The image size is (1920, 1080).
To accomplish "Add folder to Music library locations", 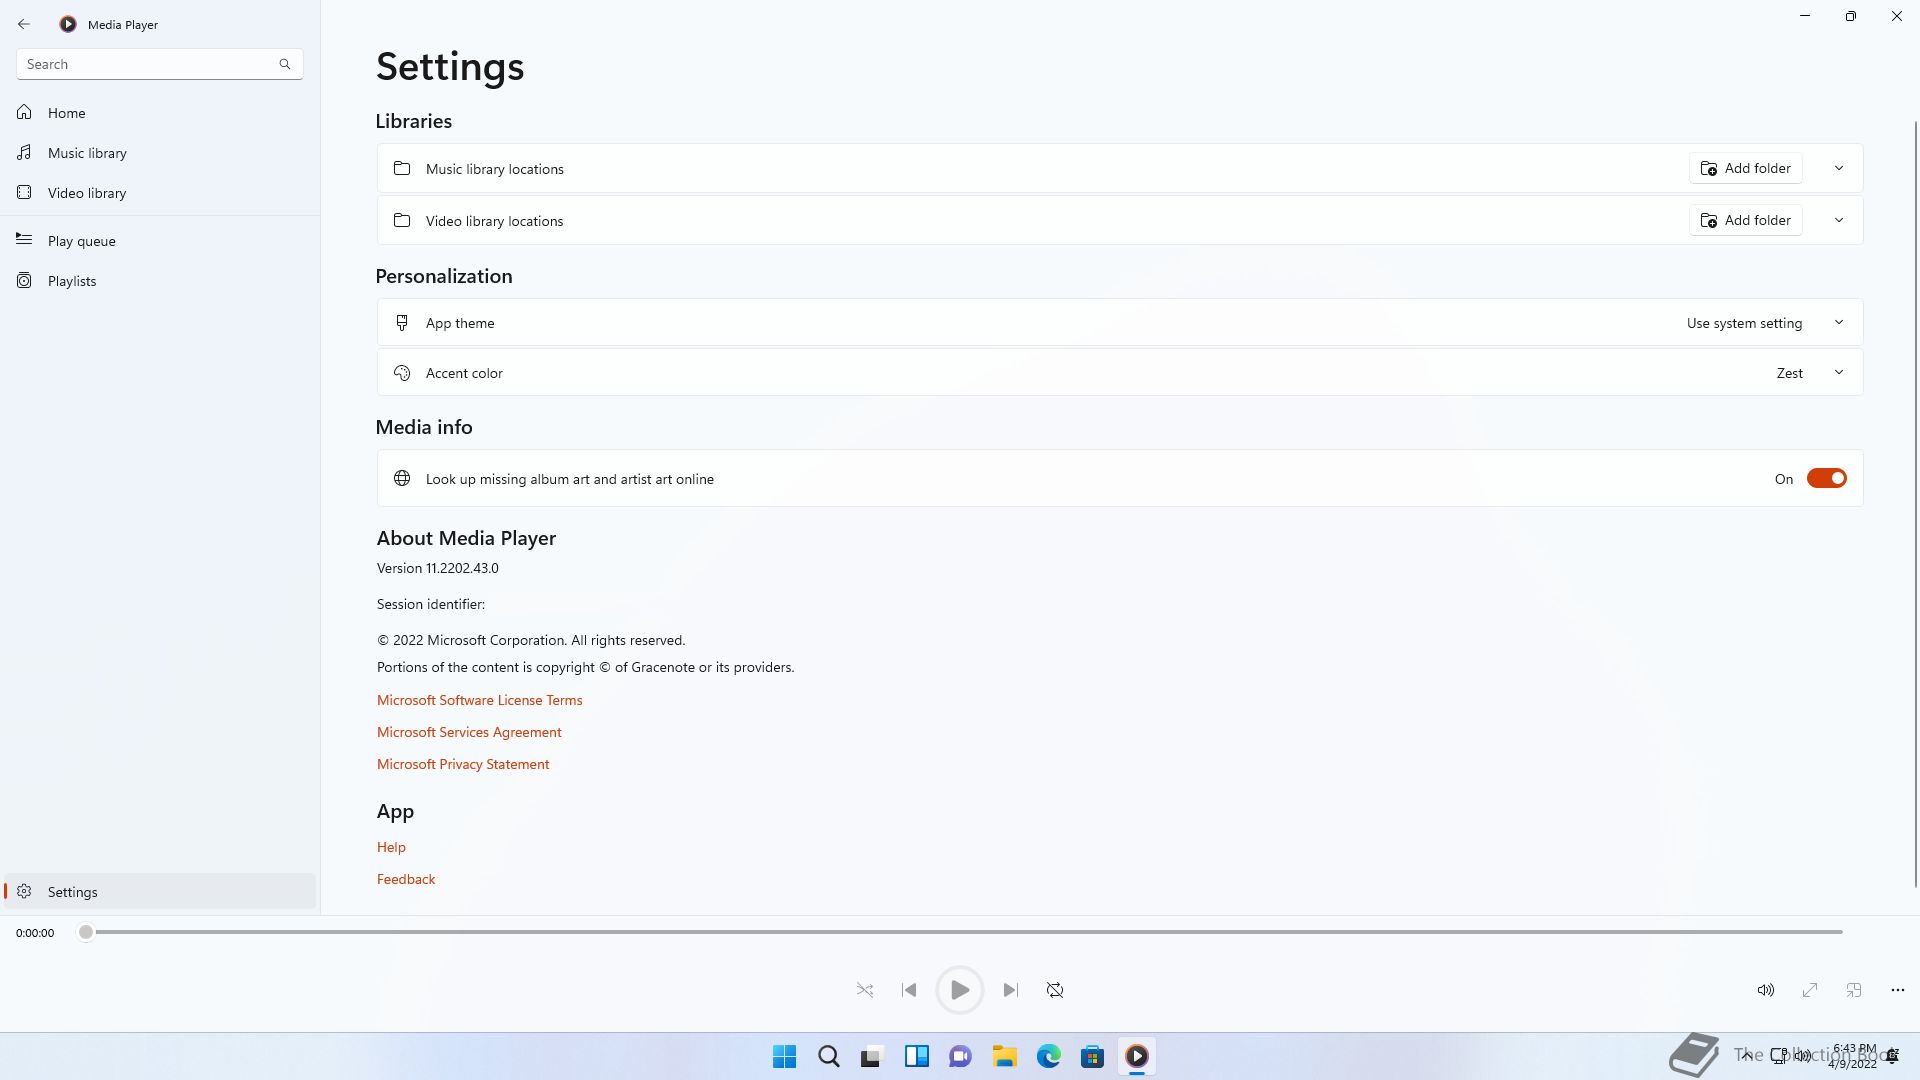I will tap(1746, 168).
